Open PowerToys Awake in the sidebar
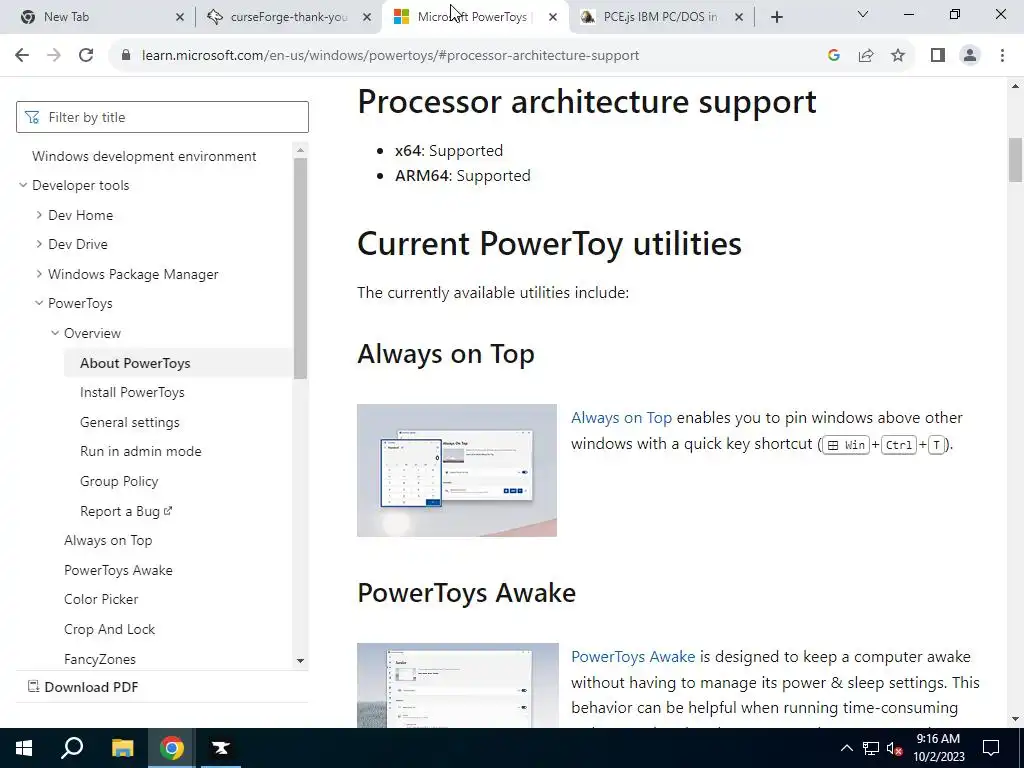1024x768 pixels. coord(118,570)
